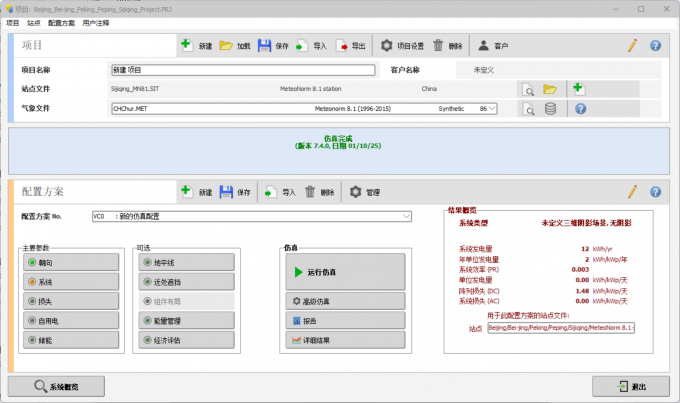Open the 用户注释 menu
Viewport: 680px width, 403px height.
96,23
